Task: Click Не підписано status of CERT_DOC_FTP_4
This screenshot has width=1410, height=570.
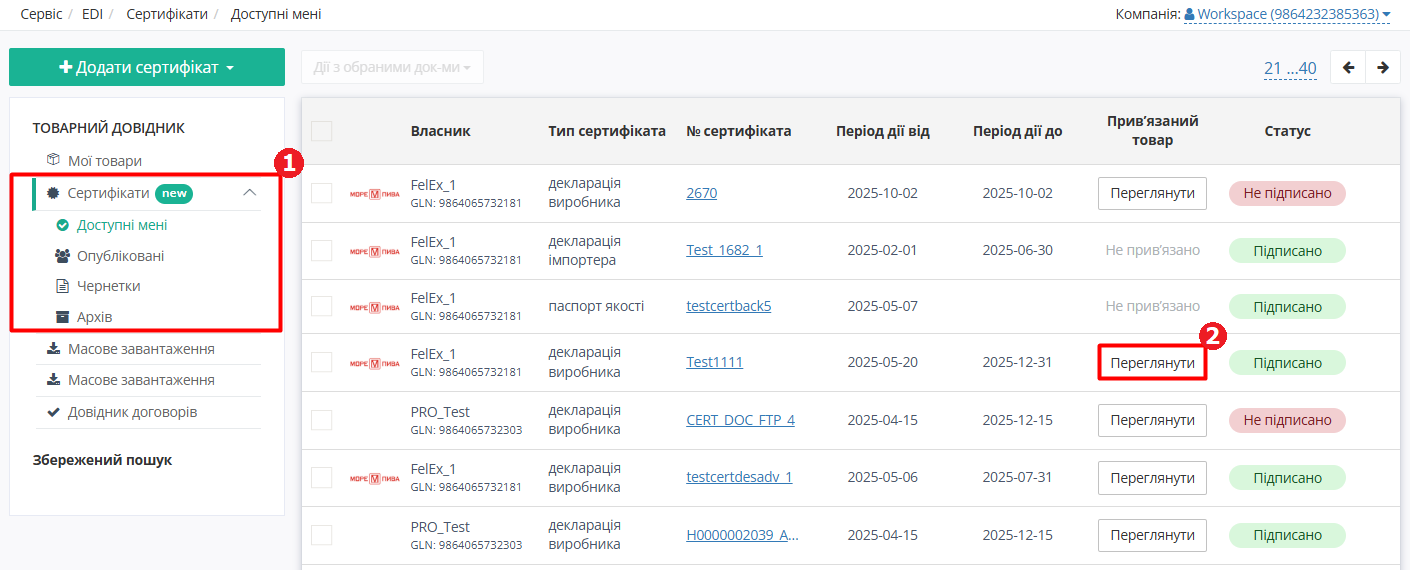Action: (x=1287, y=420)
